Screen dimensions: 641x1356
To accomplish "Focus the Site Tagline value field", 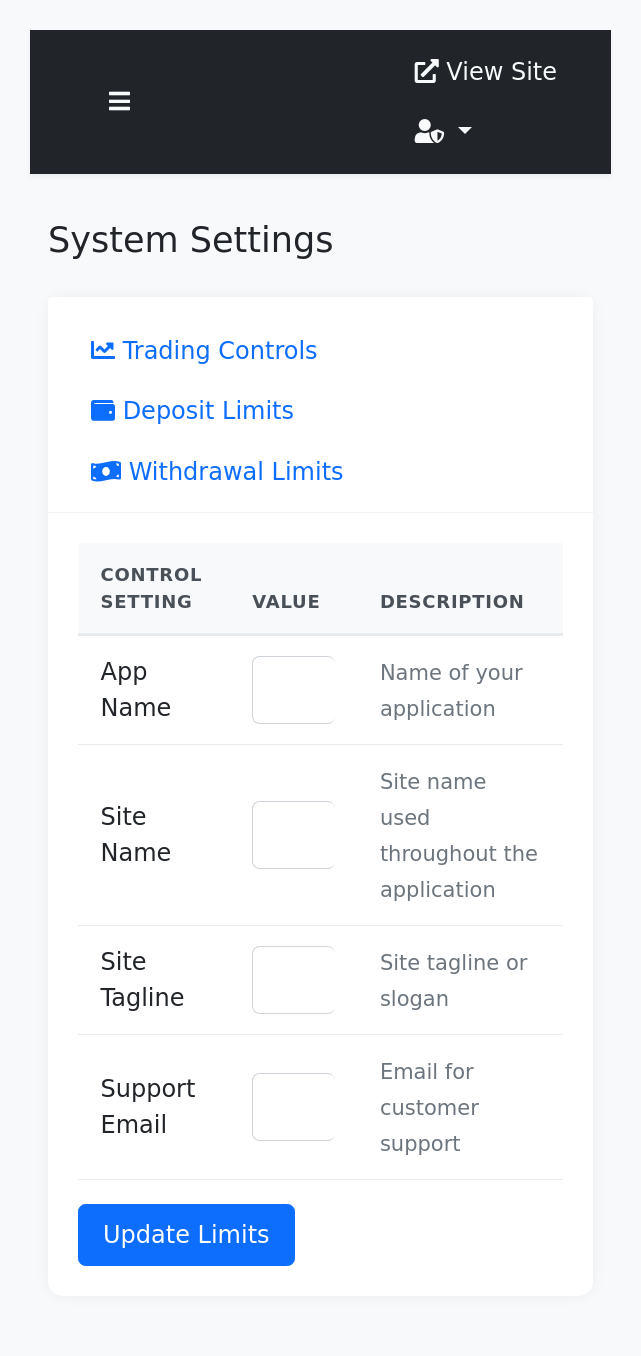I will [293, 980].
